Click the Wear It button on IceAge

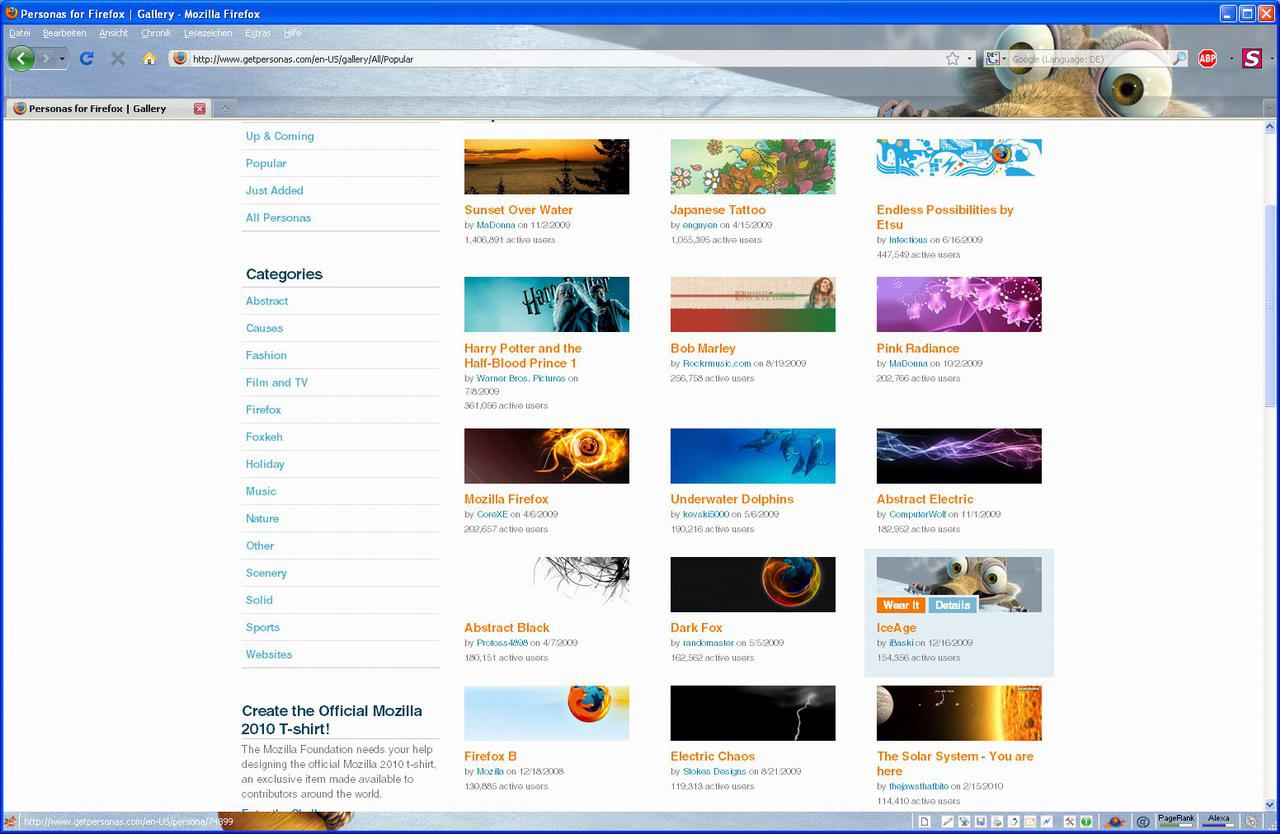click(x=901, y=605)
